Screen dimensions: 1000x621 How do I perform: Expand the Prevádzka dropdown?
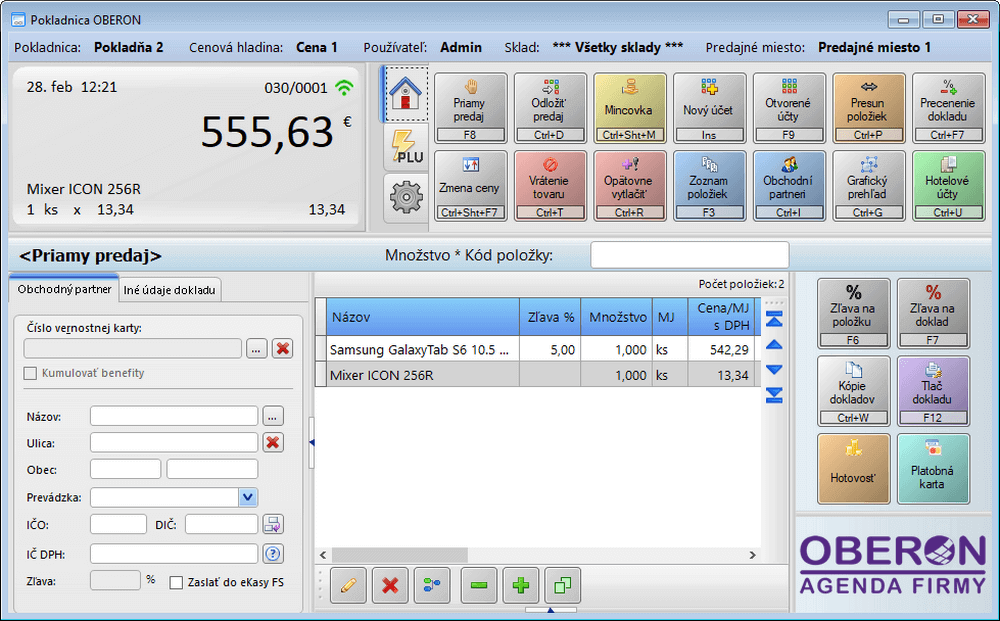(248, 497)
